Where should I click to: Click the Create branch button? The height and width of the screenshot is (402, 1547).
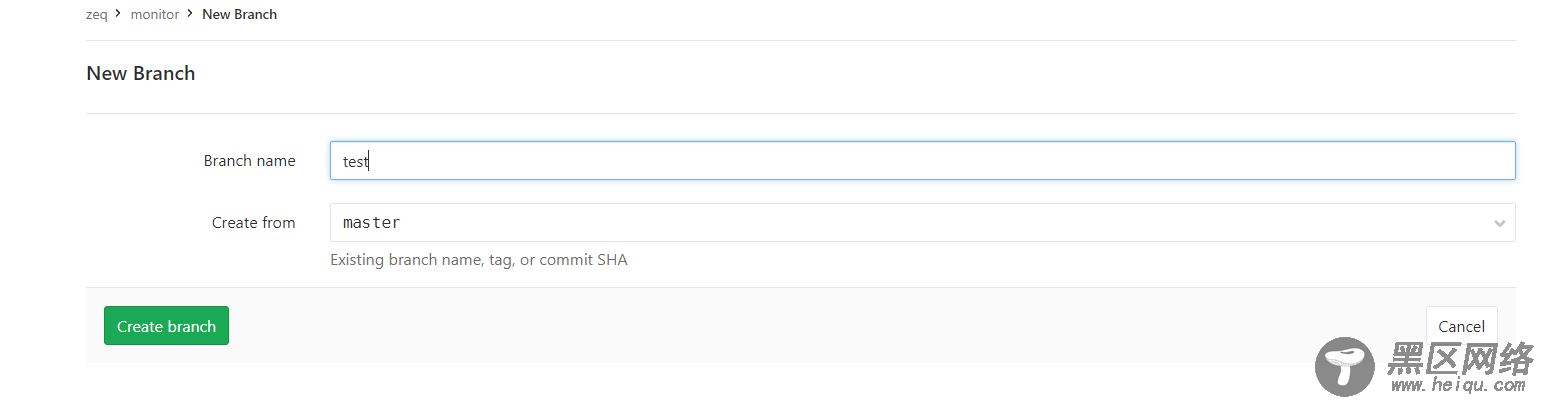tap(166, 326)
